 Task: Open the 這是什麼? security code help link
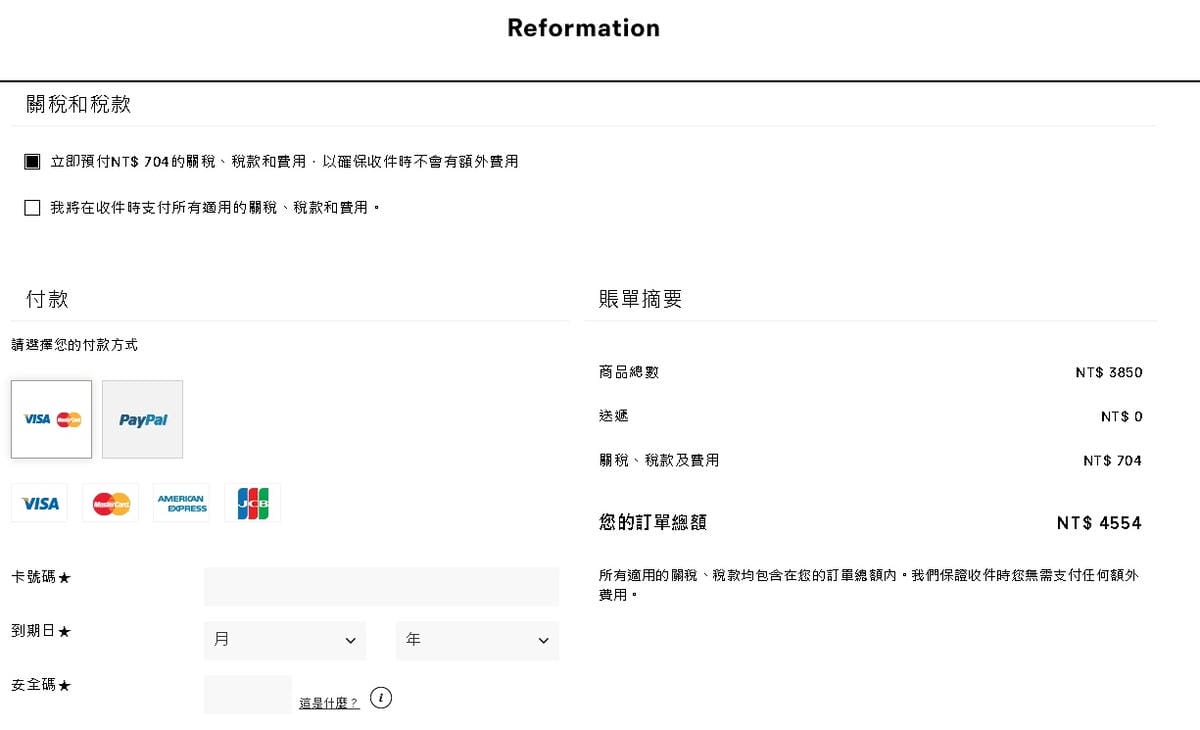pos(329,704)
